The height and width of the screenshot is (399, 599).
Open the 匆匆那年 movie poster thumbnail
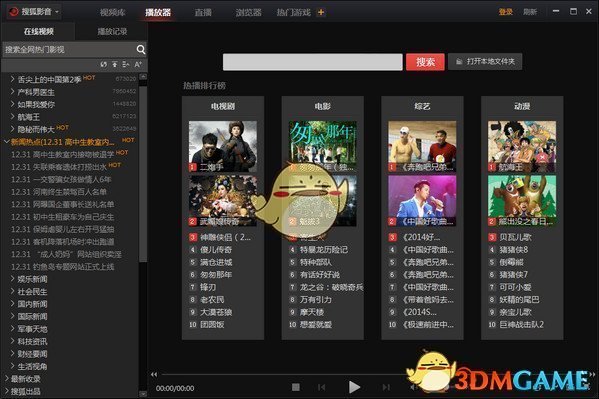coord(322,147)
